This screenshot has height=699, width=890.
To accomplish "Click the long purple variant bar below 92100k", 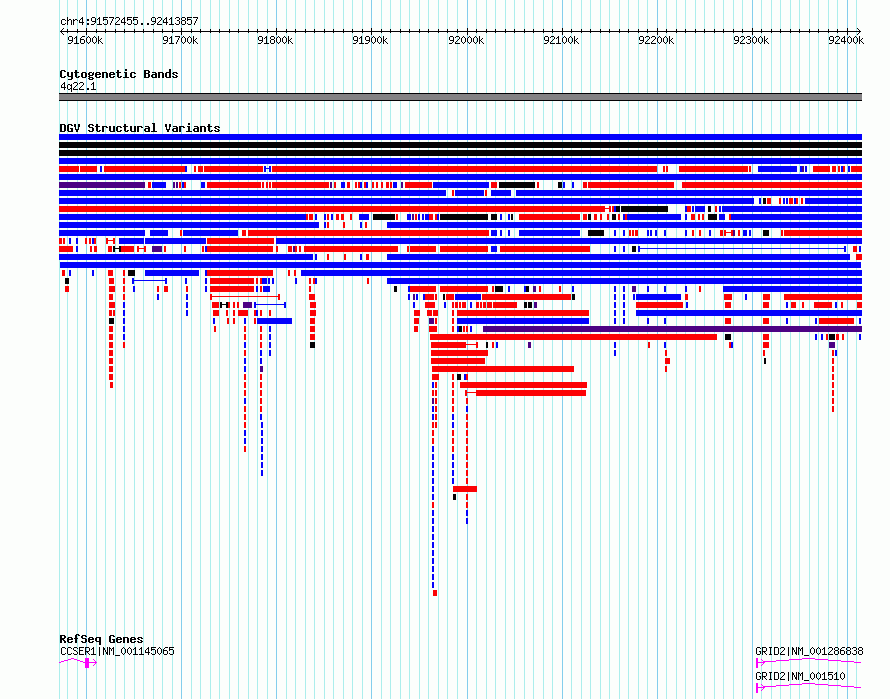I will pos(673,329).
